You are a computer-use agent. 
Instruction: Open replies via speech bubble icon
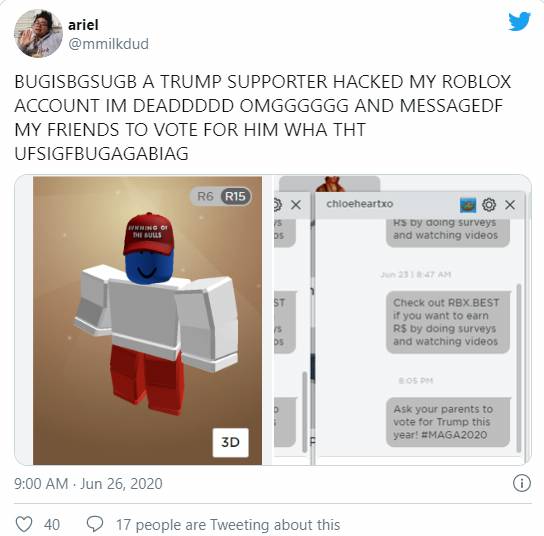point(95,524)
